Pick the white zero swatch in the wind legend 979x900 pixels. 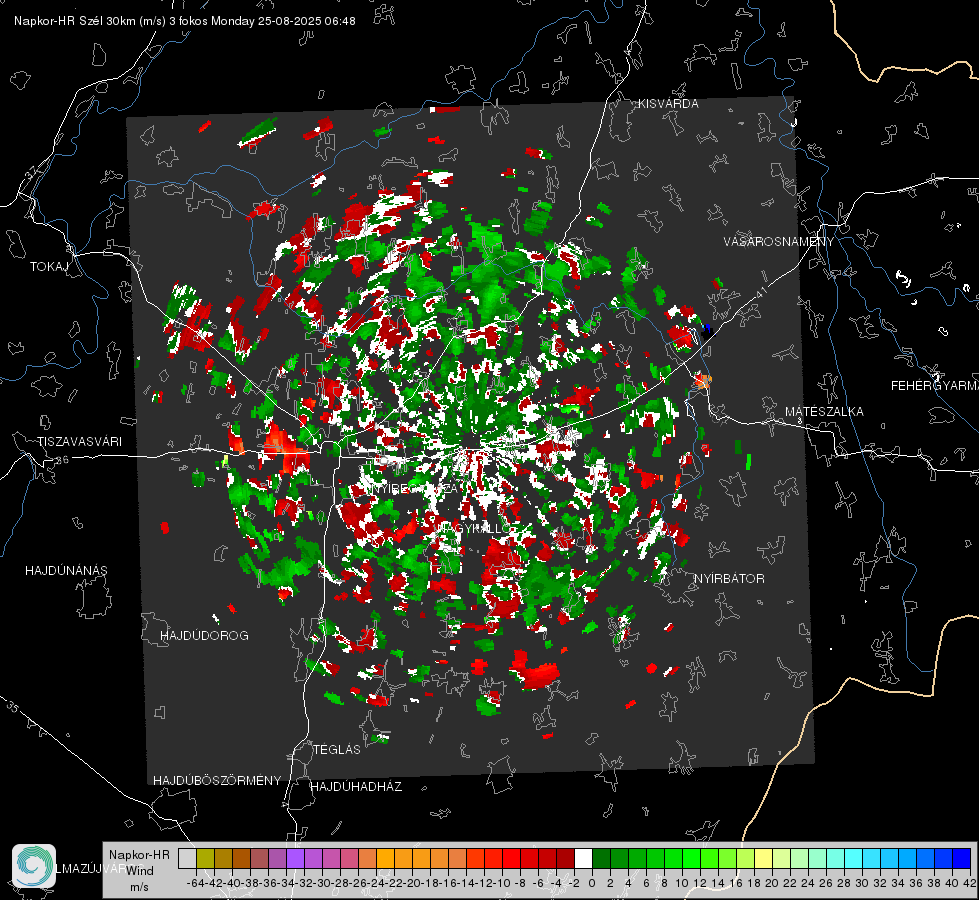(x=583, y=859)
